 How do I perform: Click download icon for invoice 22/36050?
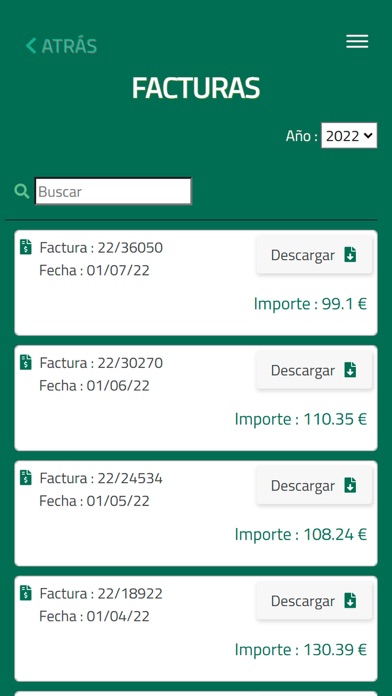350,255
